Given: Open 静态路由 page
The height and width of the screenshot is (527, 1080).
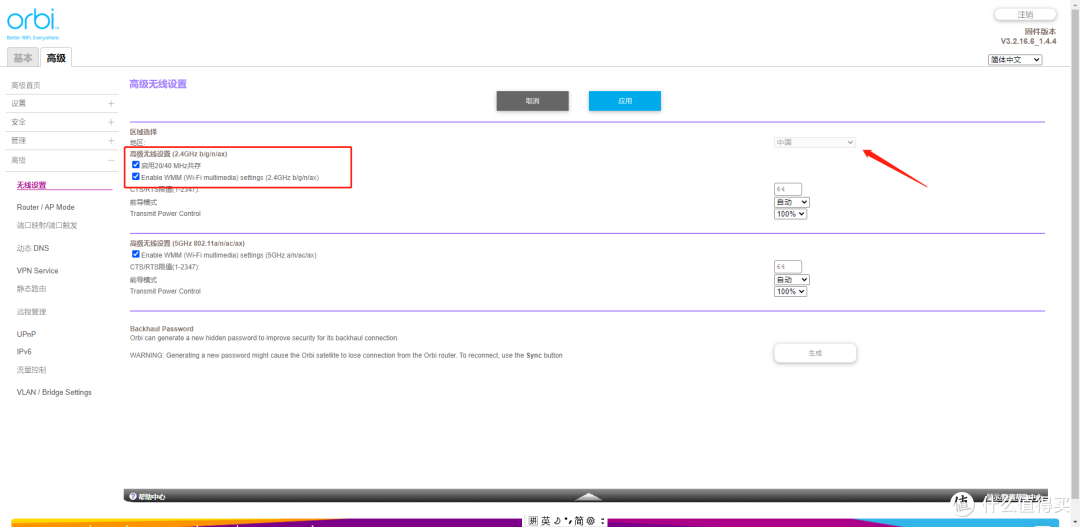Looking at the screenshot, I should point(31,289).
